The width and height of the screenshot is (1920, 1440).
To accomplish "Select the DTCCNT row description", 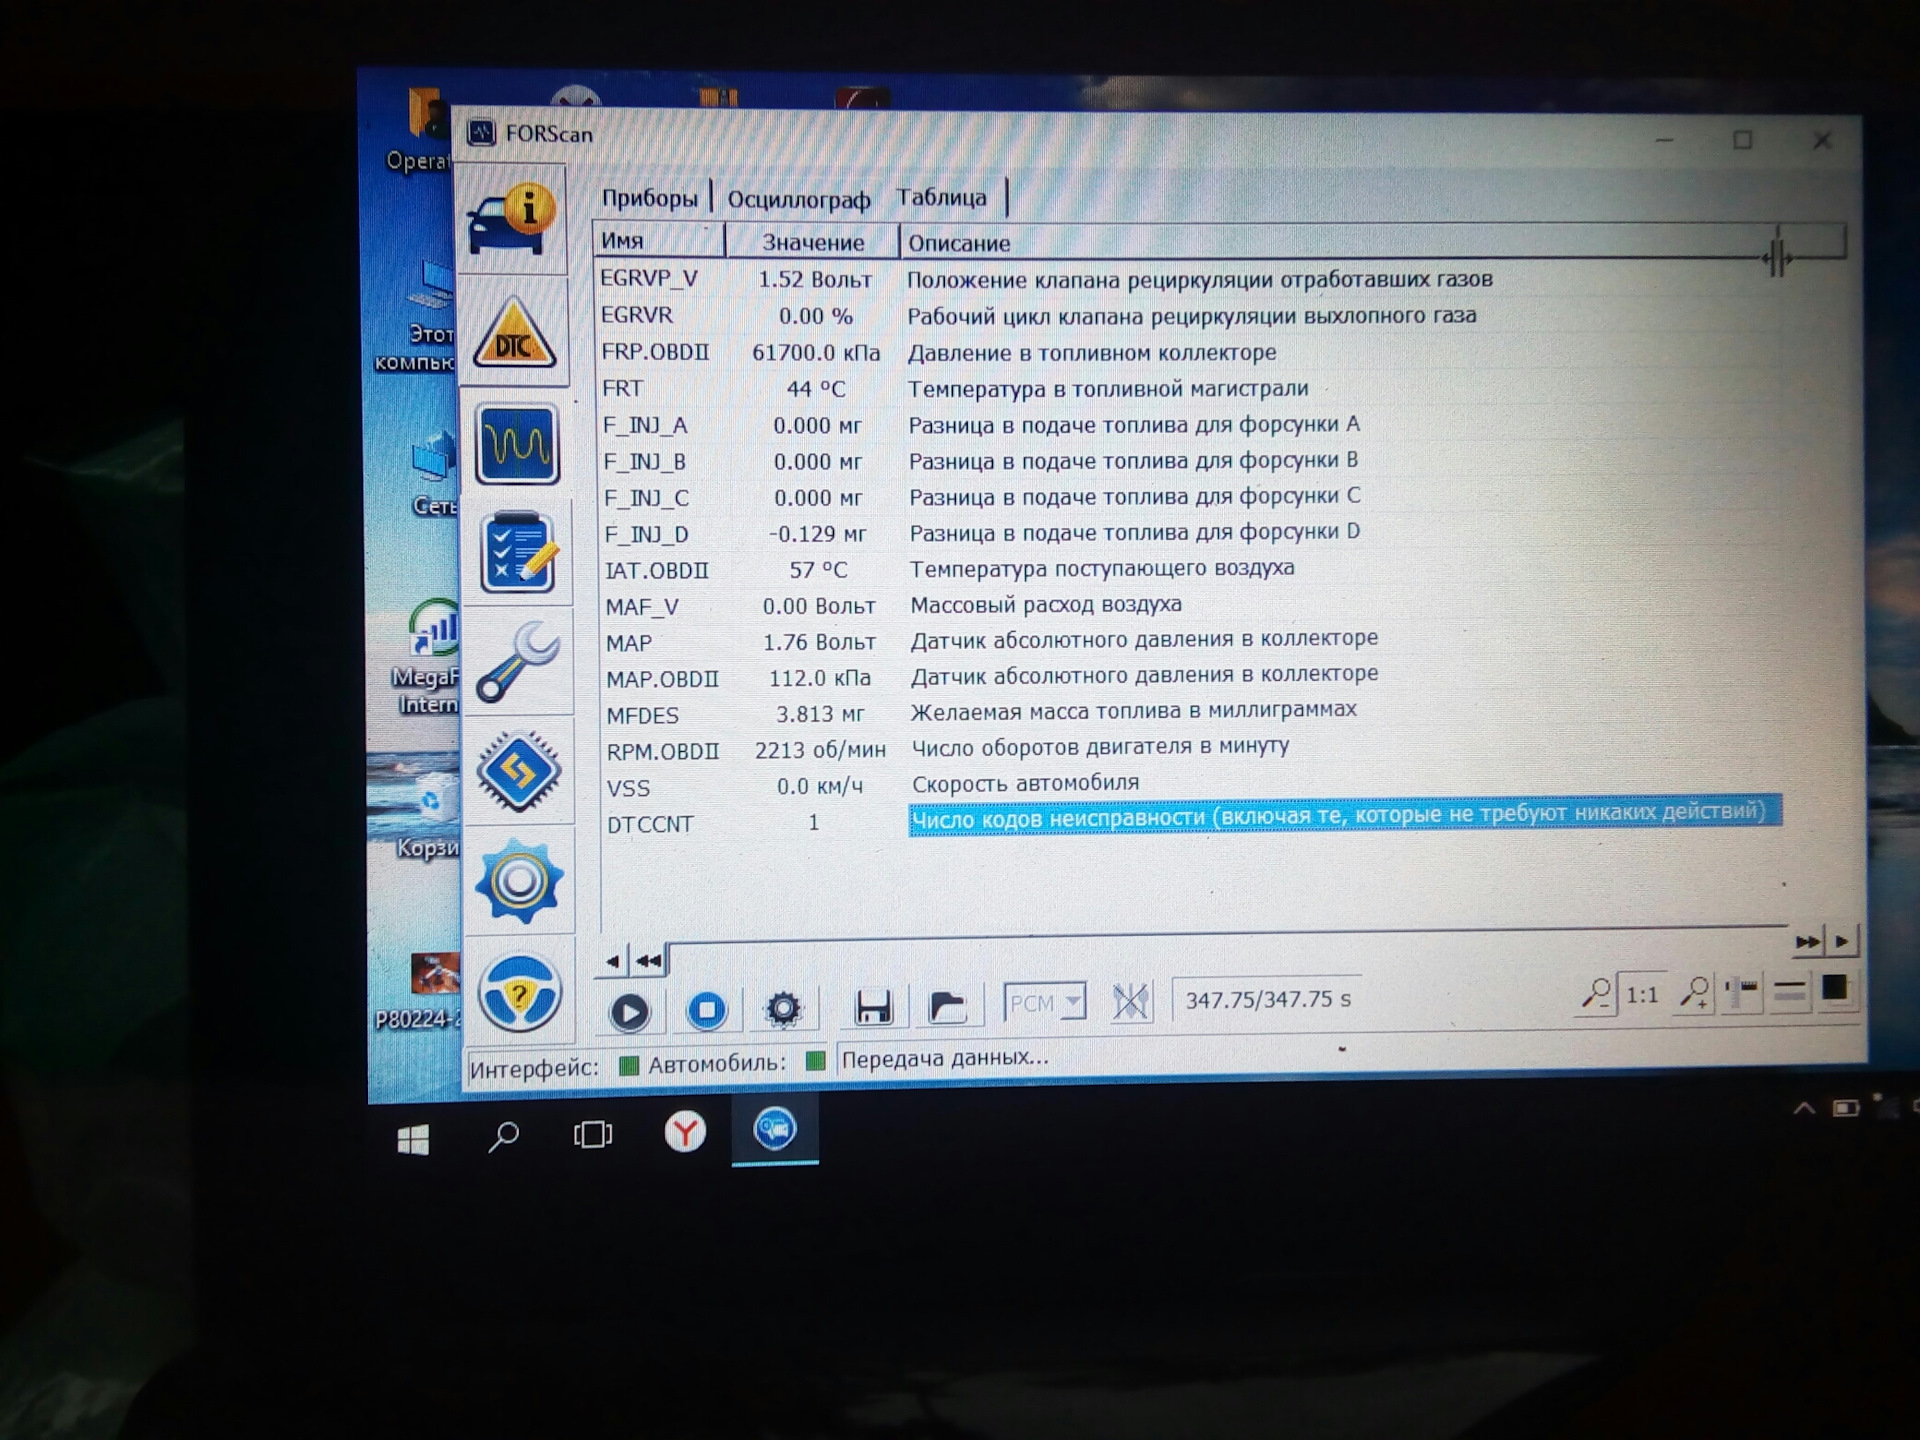I will coord(1340,815).
